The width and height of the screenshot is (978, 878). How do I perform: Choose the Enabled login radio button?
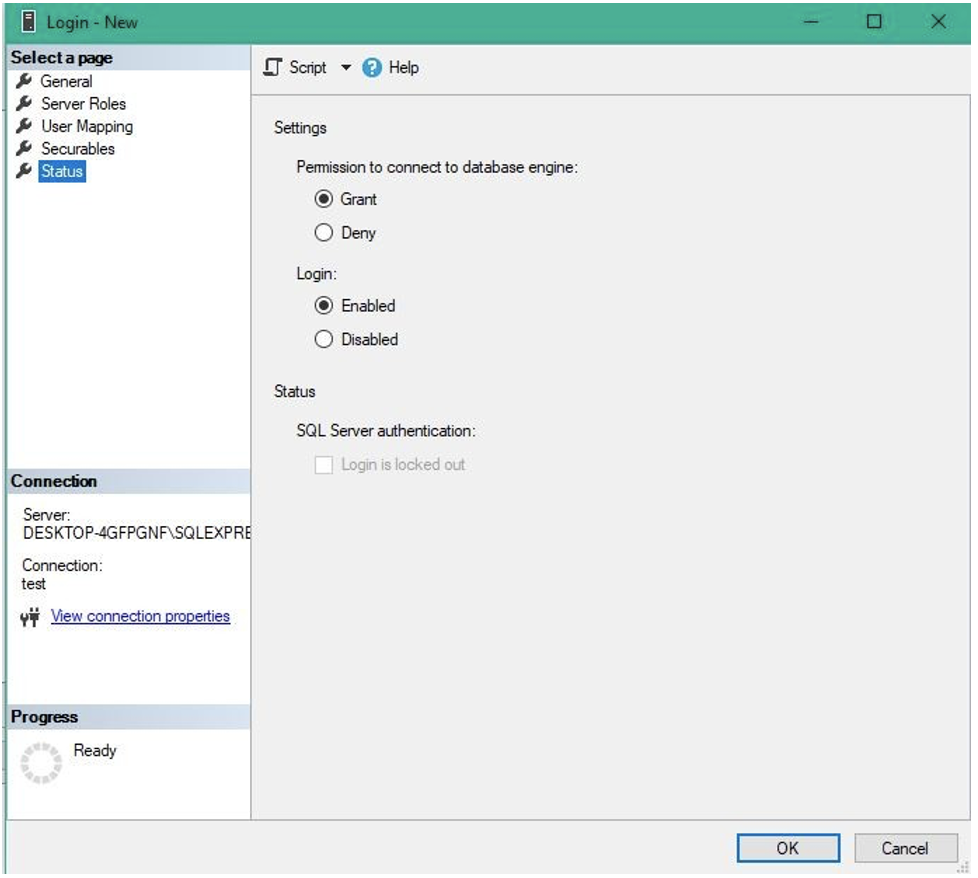323,306
